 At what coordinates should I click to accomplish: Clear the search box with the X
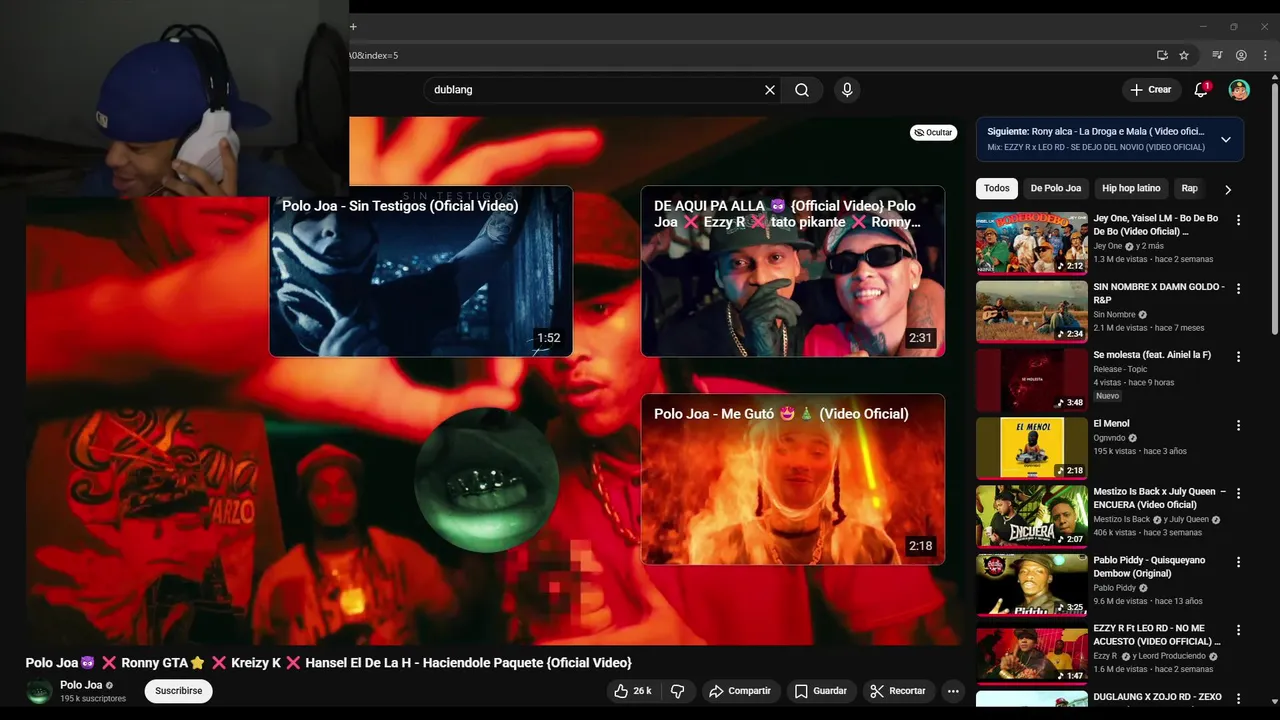pyautogui.click(x=770, y=90)
